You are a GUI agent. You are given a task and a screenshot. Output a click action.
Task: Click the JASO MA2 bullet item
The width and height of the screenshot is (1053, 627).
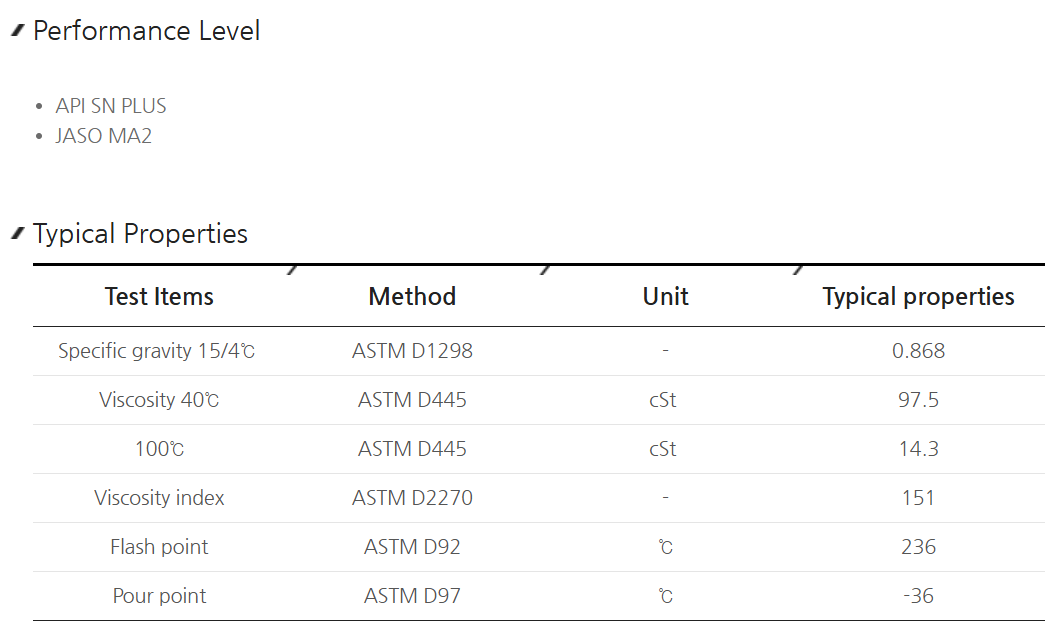103,136
